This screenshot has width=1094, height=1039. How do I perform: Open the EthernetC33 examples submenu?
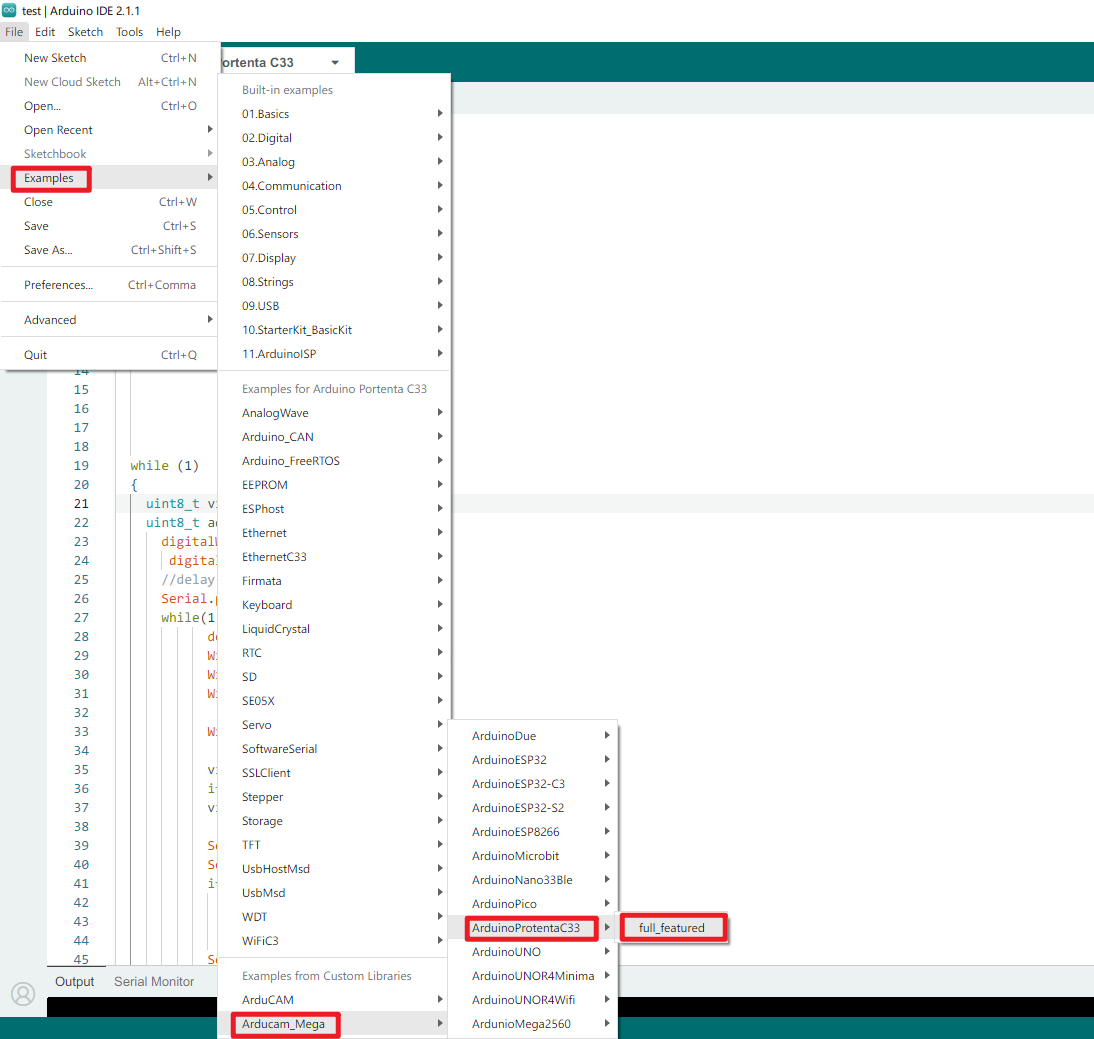334,557
